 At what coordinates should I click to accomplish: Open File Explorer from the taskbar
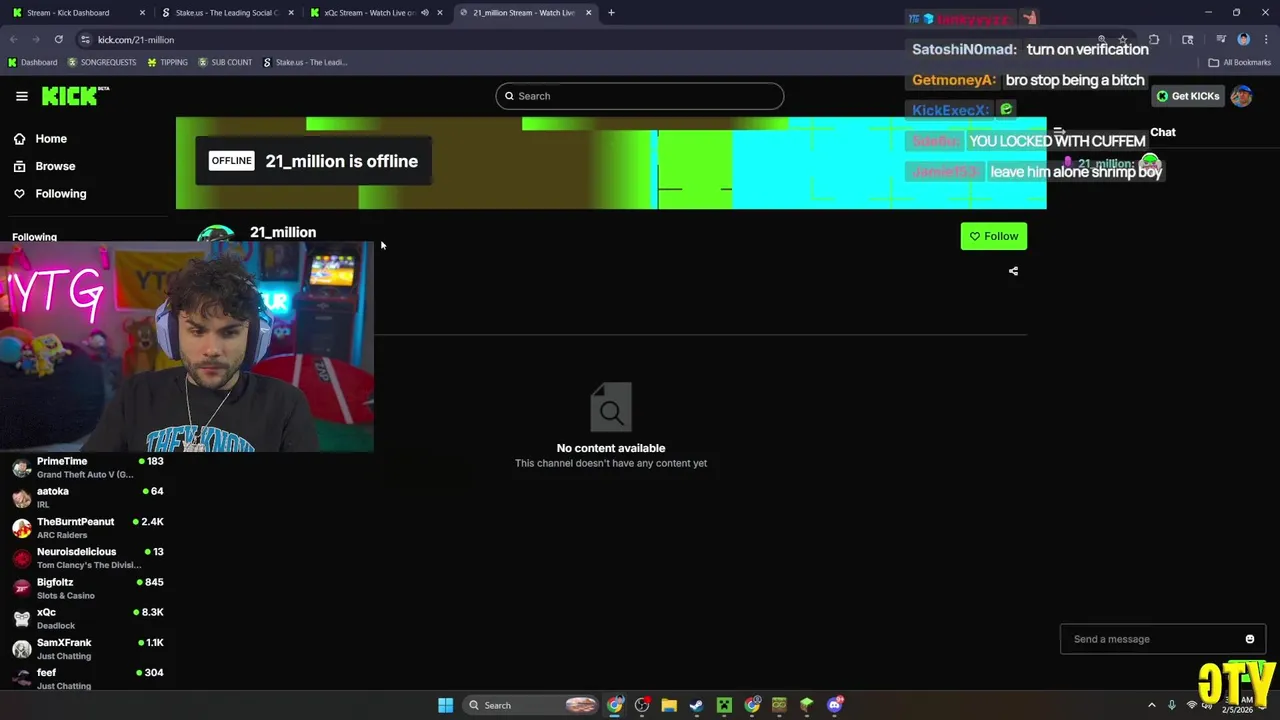point(669,705)
